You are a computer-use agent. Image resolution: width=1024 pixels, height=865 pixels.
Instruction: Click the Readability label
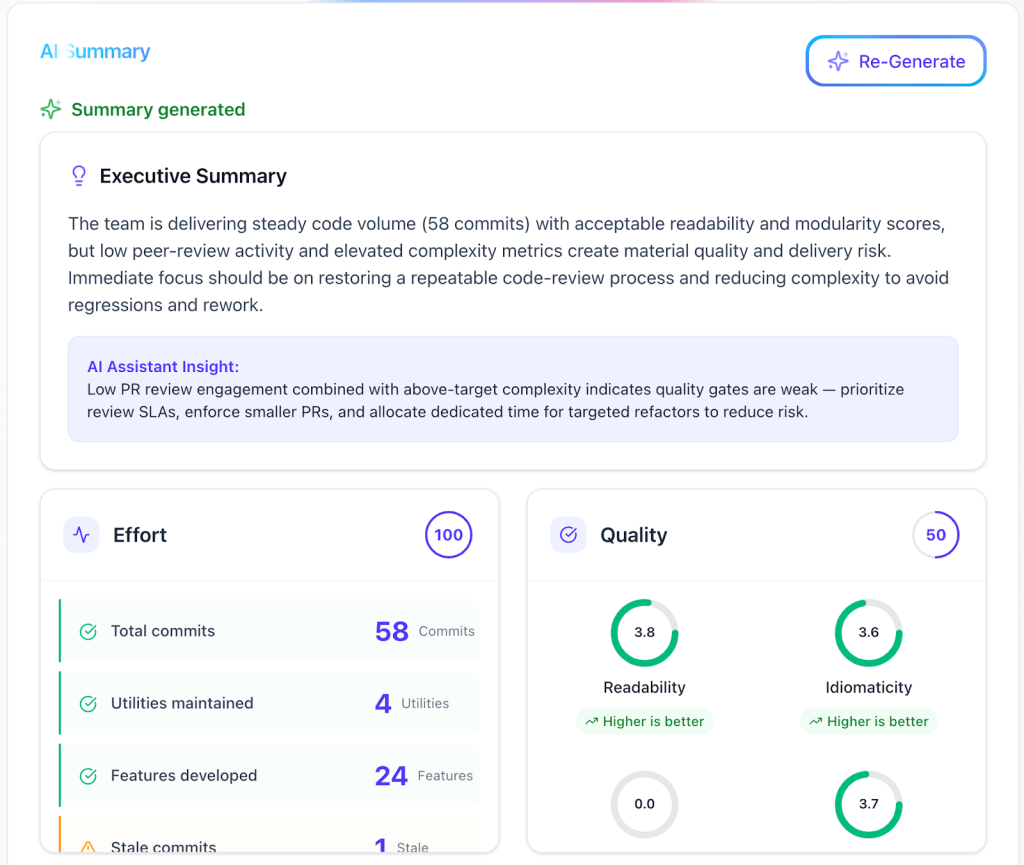[645, 687]
